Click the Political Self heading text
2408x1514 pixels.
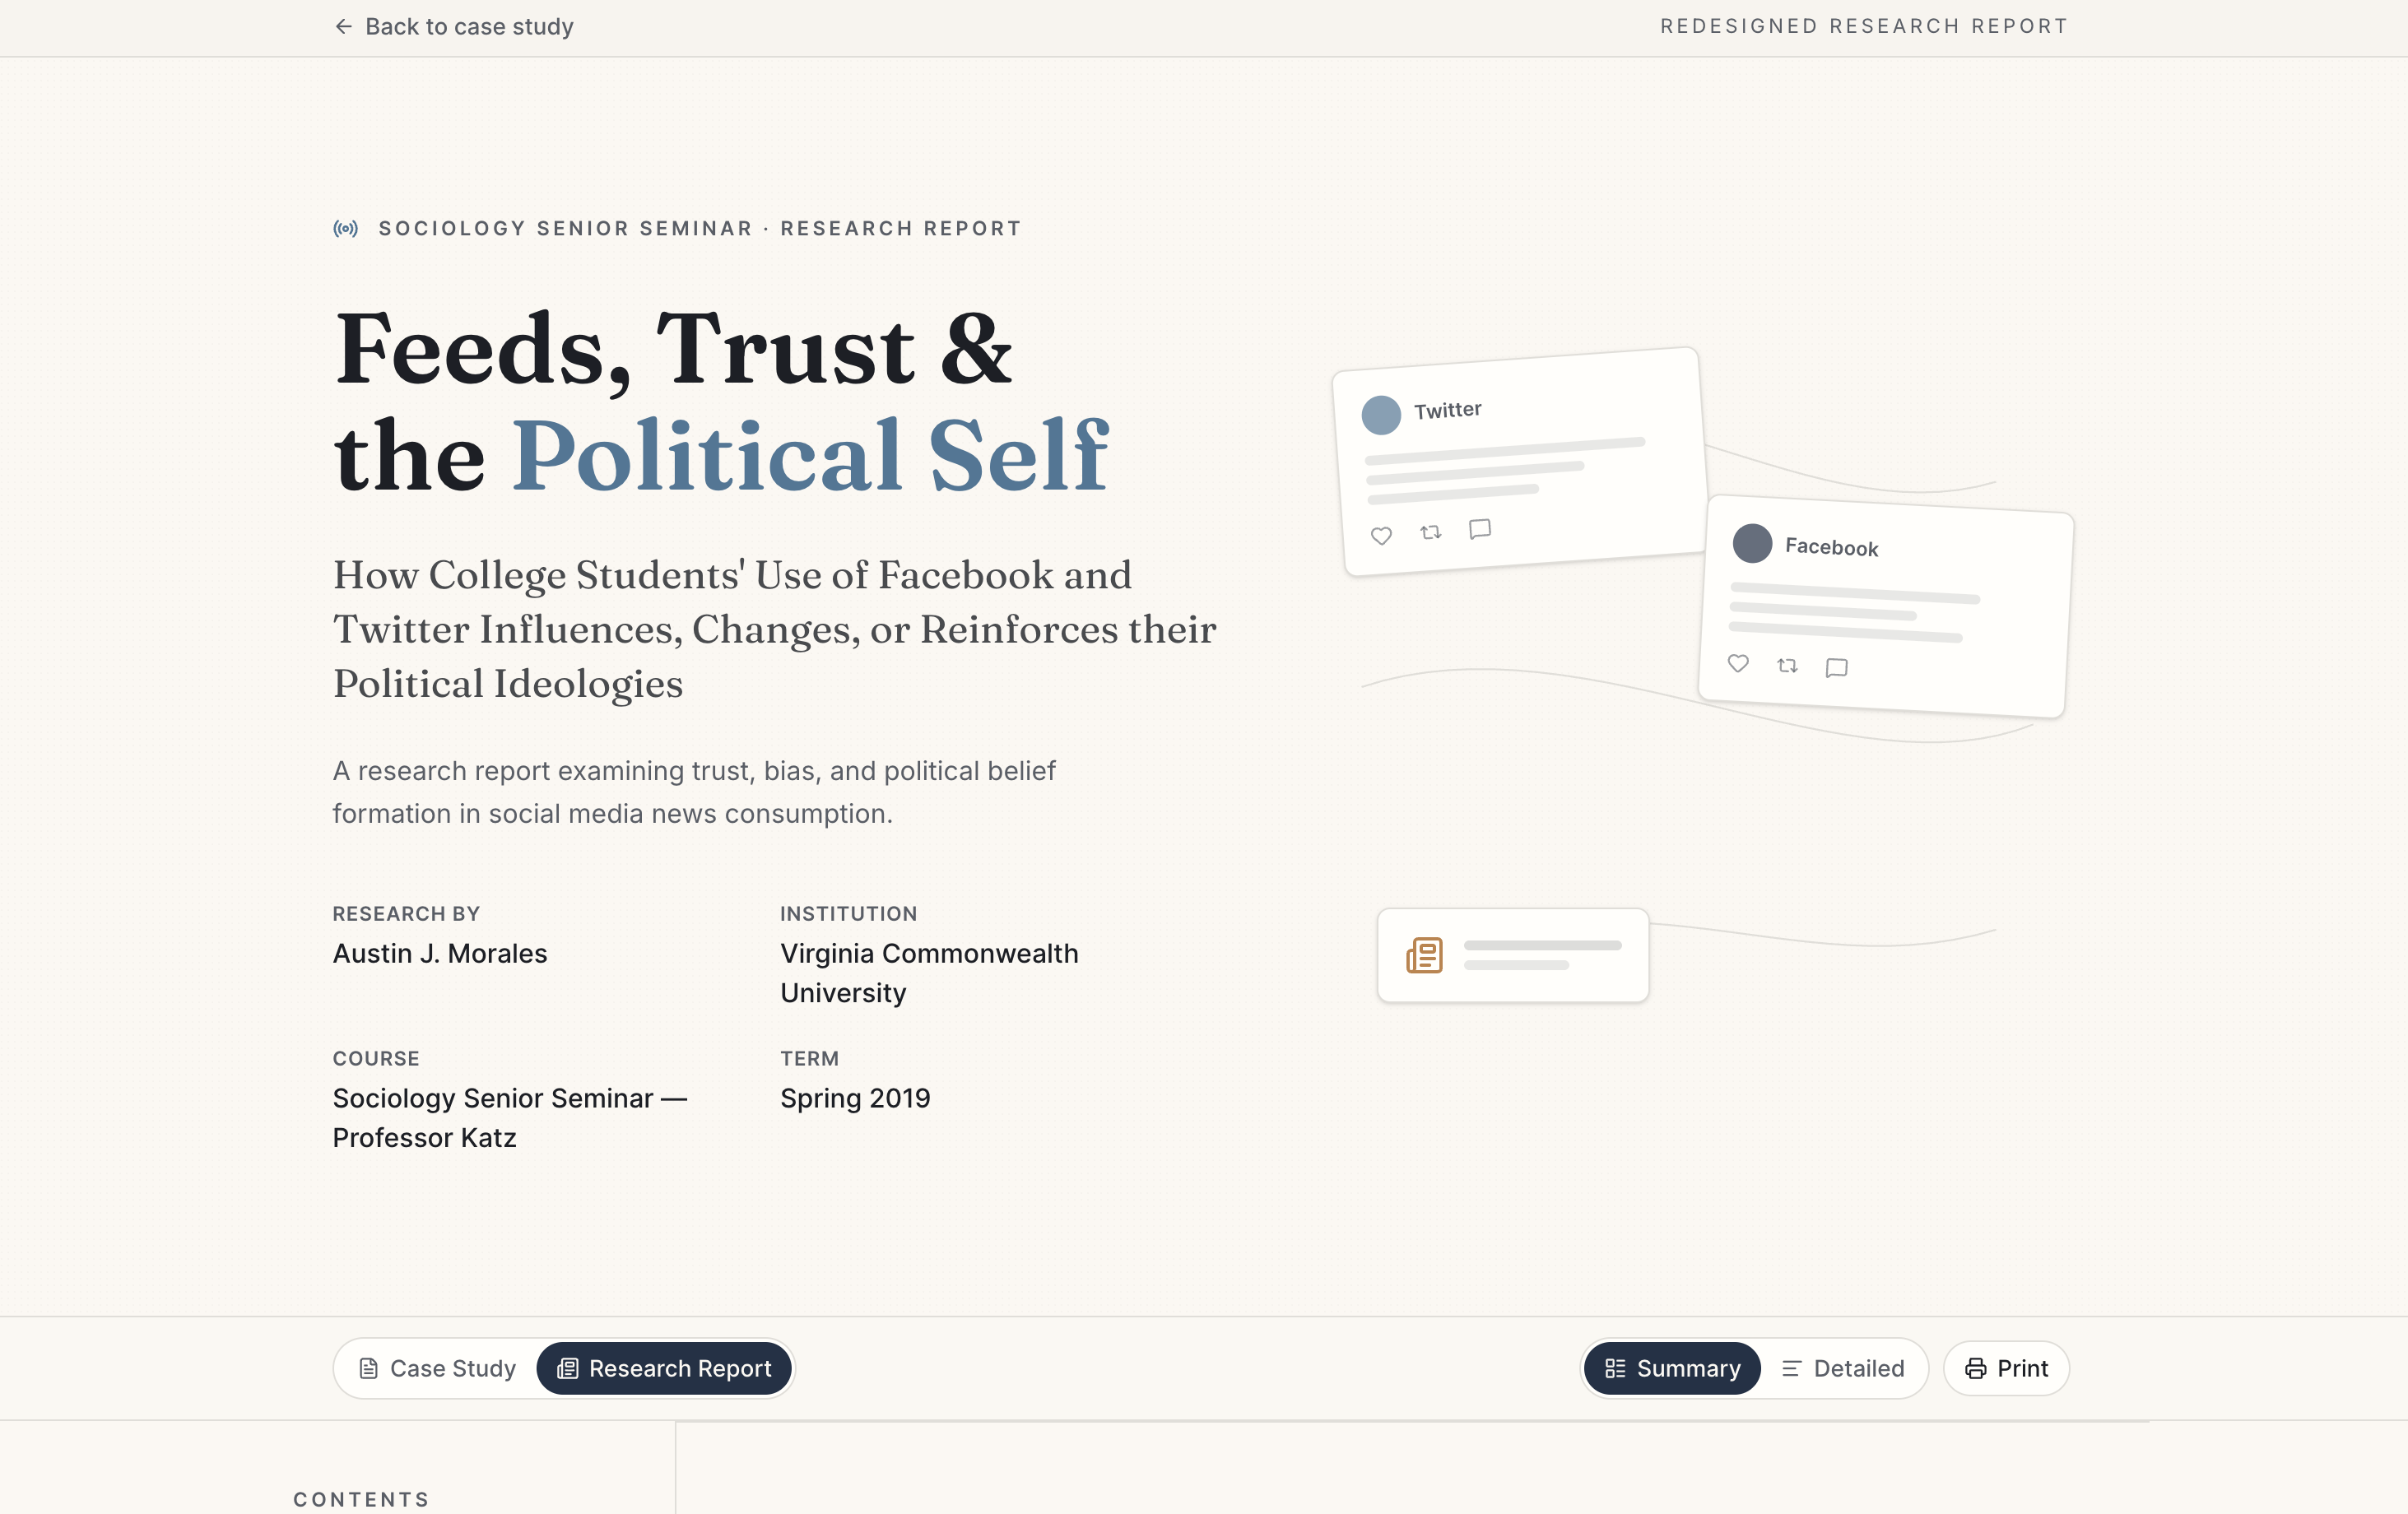(x=810, y=456)
